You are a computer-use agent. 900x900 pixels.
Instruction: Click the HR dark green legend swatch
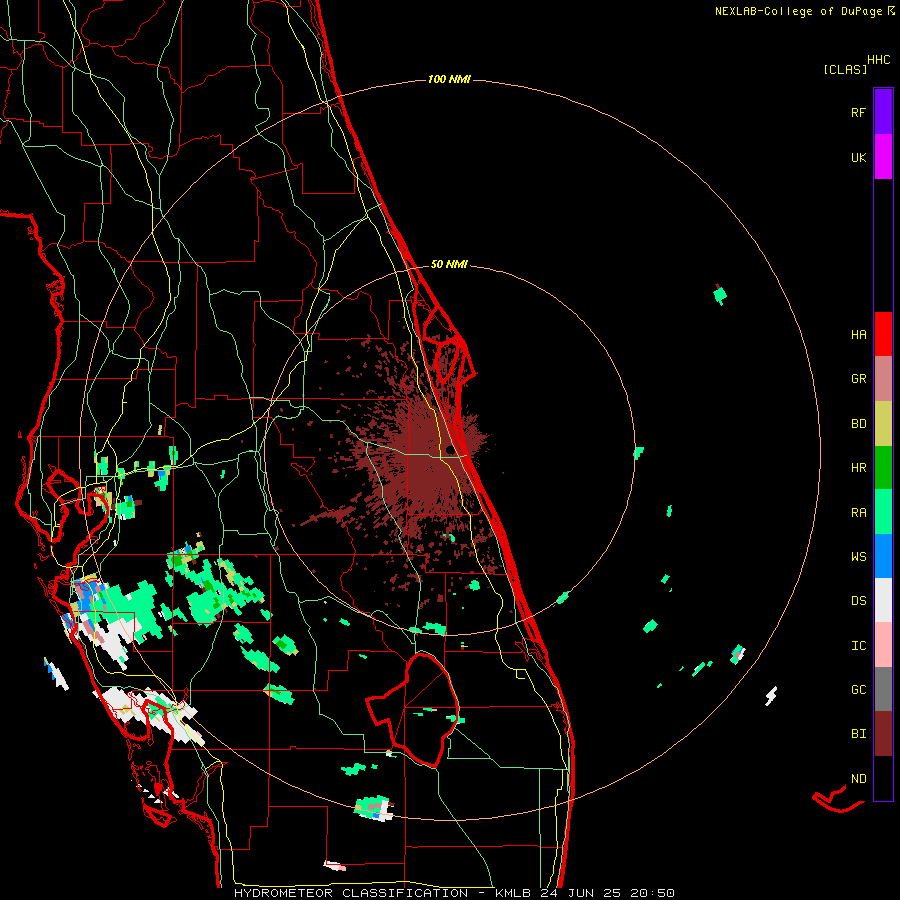pyautogui.click(x=883, y=468)
